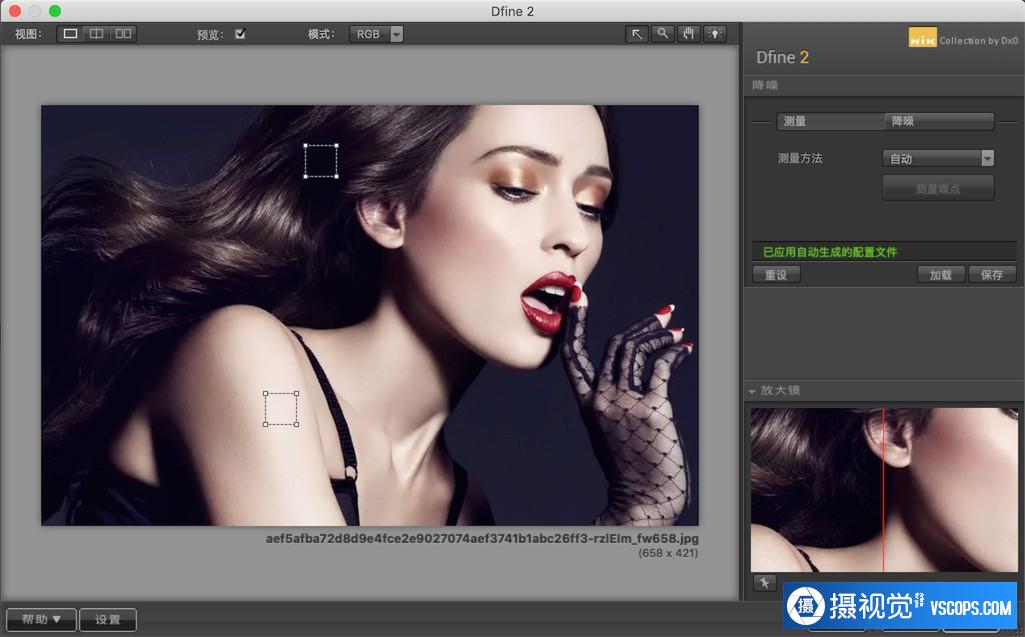Click the image file name text
The width and height of the screenshot is (1025, 637).
click(x=482, y=539)
